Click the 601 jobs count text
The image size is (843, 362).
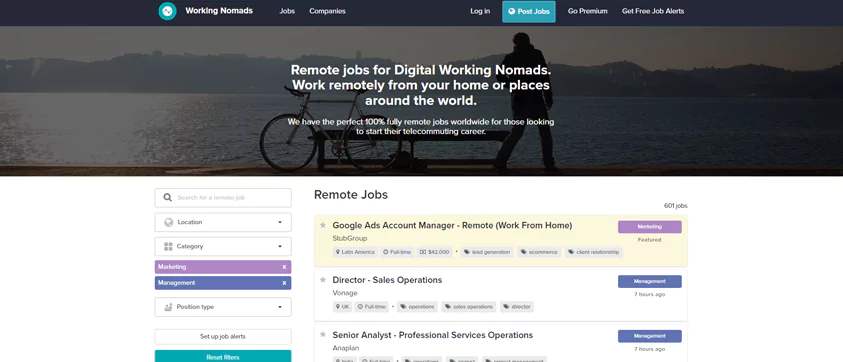click(x=676, y=206)
